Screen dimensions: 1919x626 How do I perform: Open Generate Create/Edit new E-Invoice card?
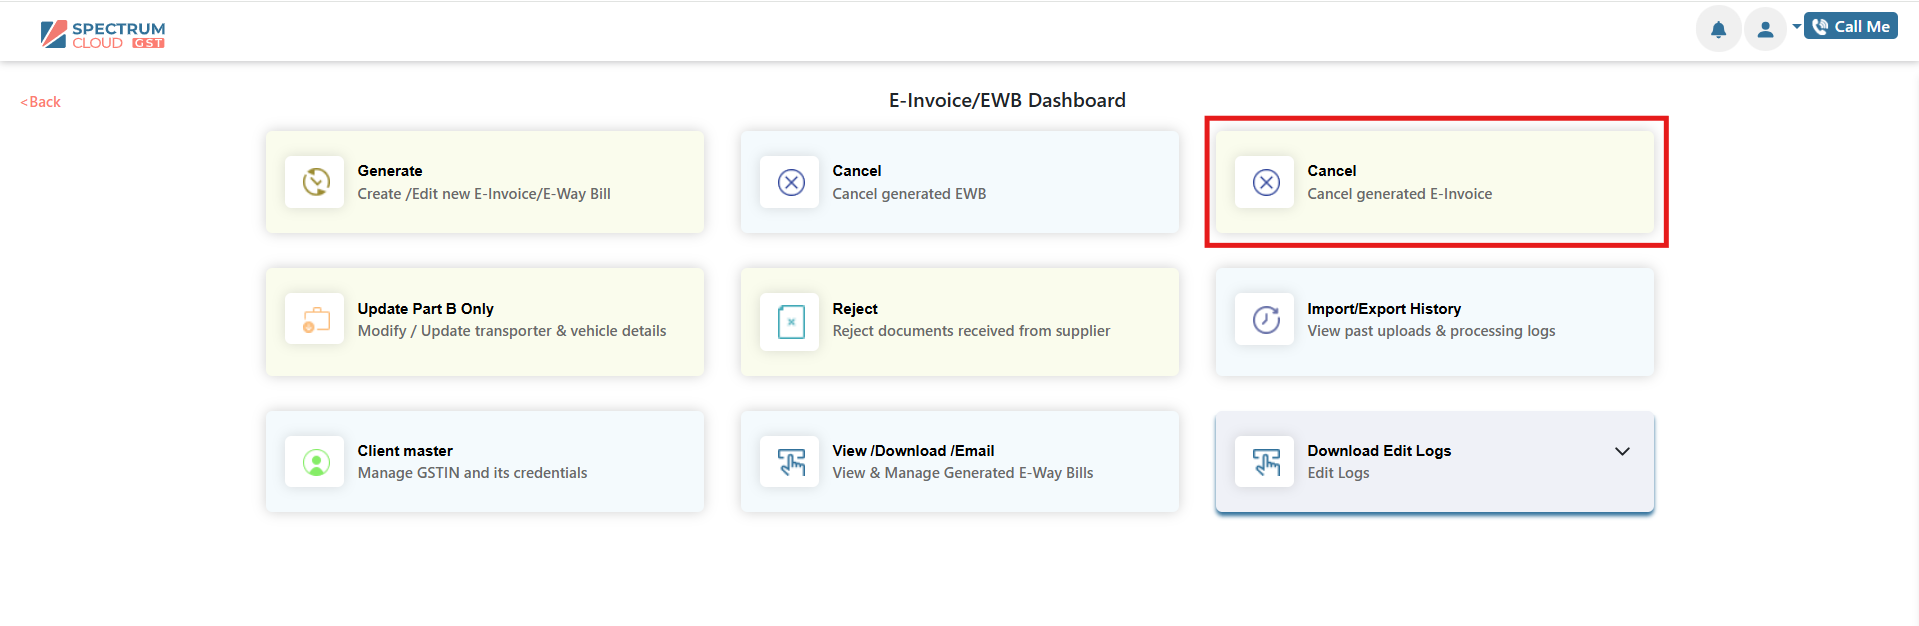click(485, 182)
